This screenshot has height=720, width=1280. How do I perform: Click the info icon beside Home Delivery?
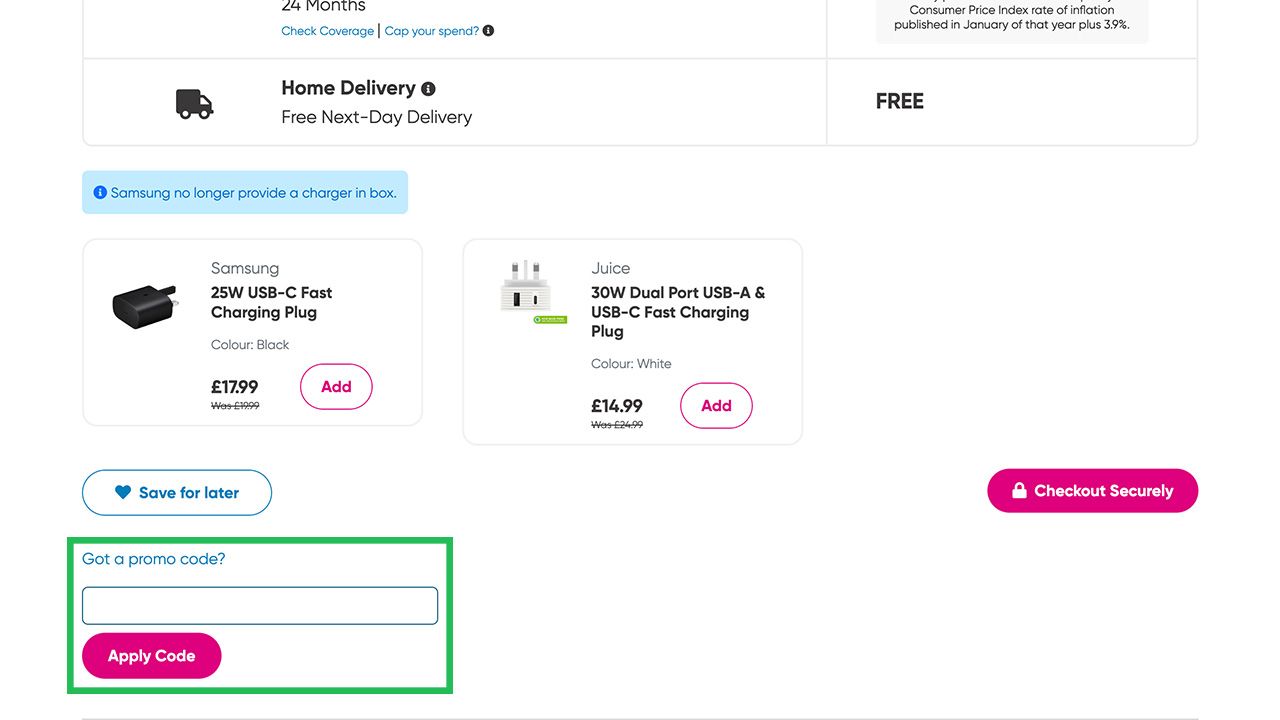(x=428, y=89)
